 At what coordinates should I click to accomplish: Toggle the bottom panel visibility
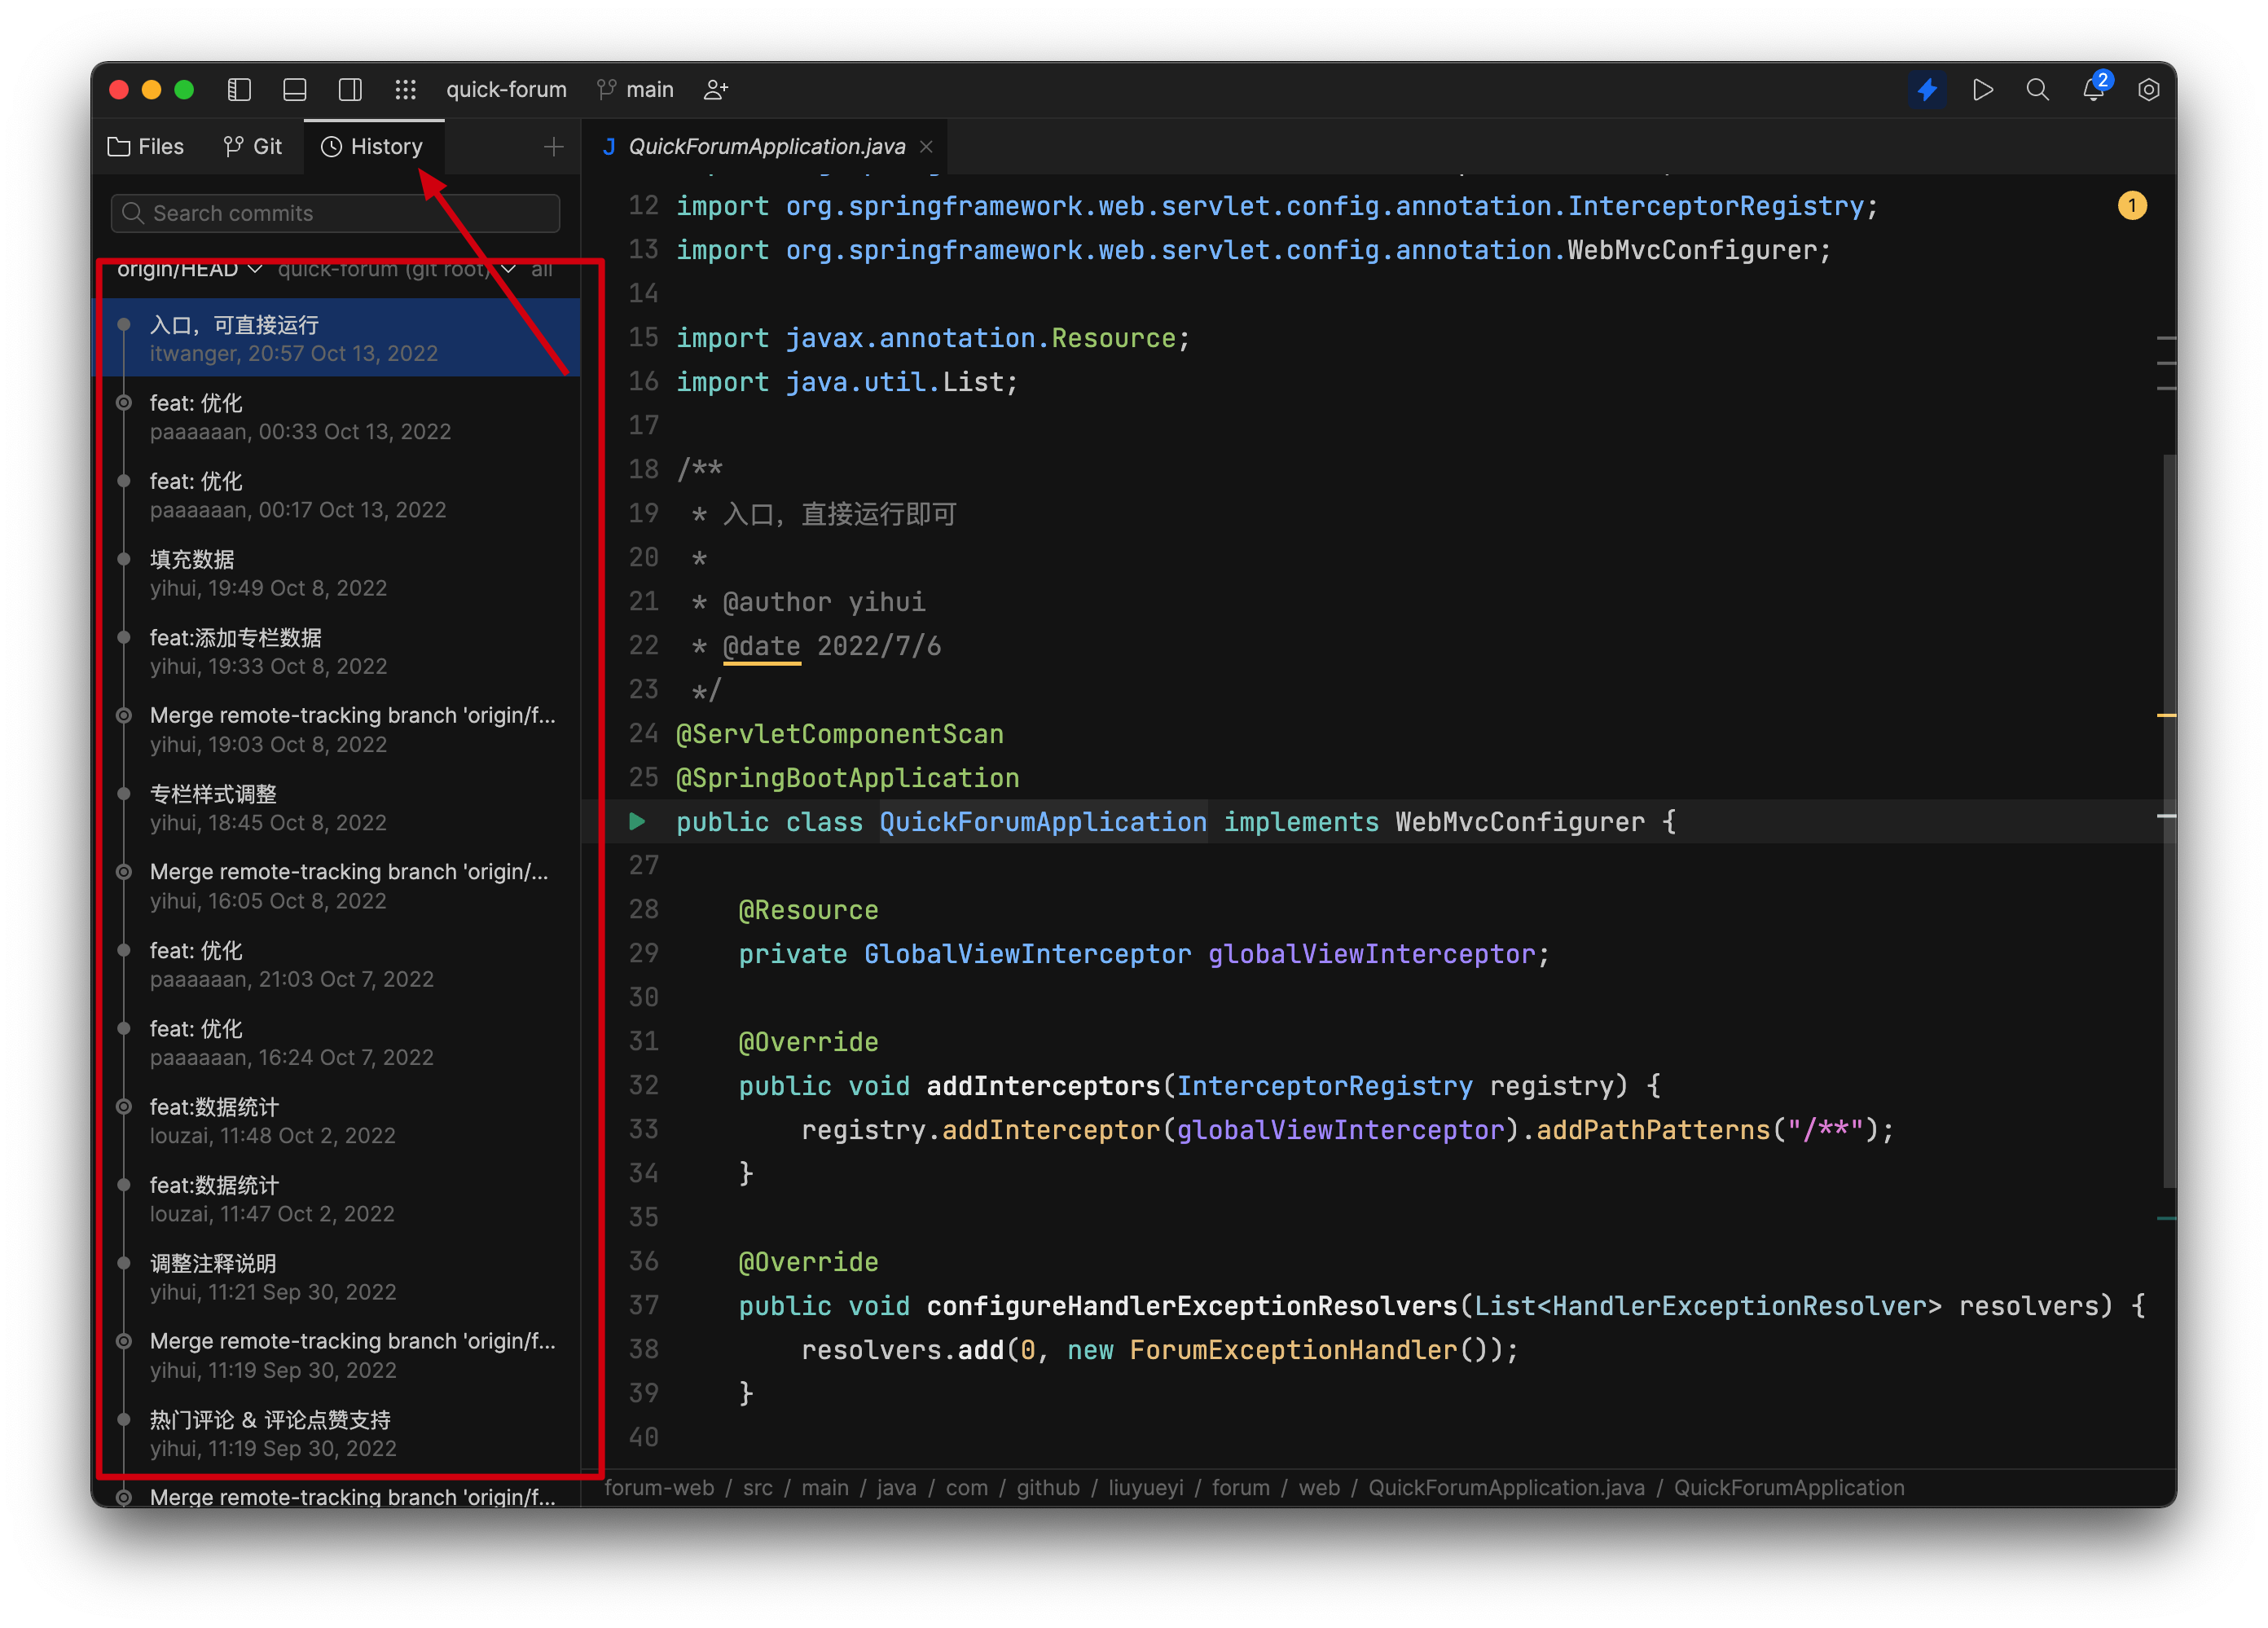[x=295, y=89]
